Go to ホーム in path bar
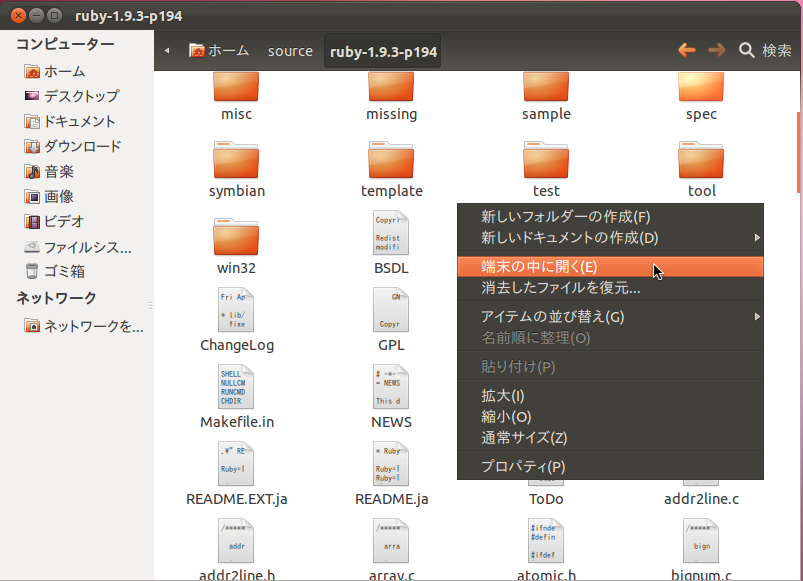 (219, 51)
